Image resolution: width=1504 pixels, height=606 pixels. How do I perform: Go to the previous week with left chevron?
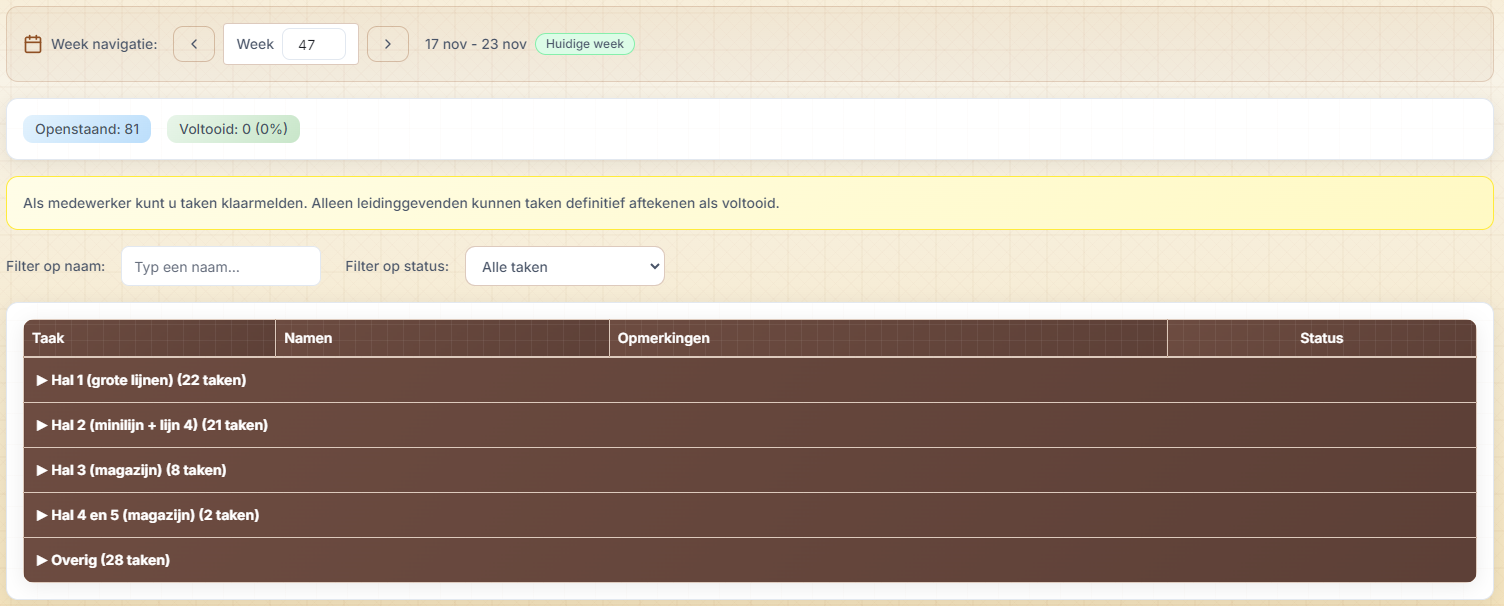[194, 44]
